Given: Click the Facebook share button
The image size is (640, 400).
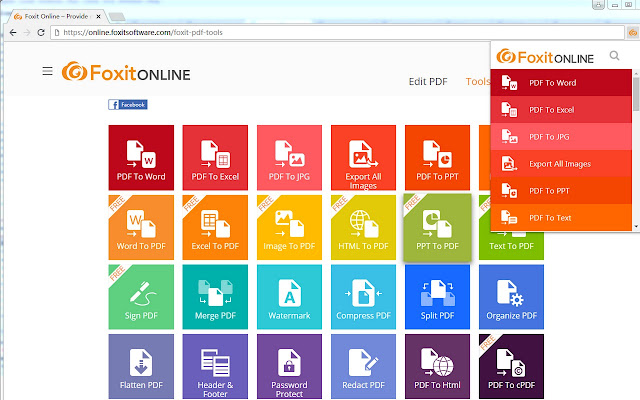Looking at the screenshot, I should coord(128,105).
